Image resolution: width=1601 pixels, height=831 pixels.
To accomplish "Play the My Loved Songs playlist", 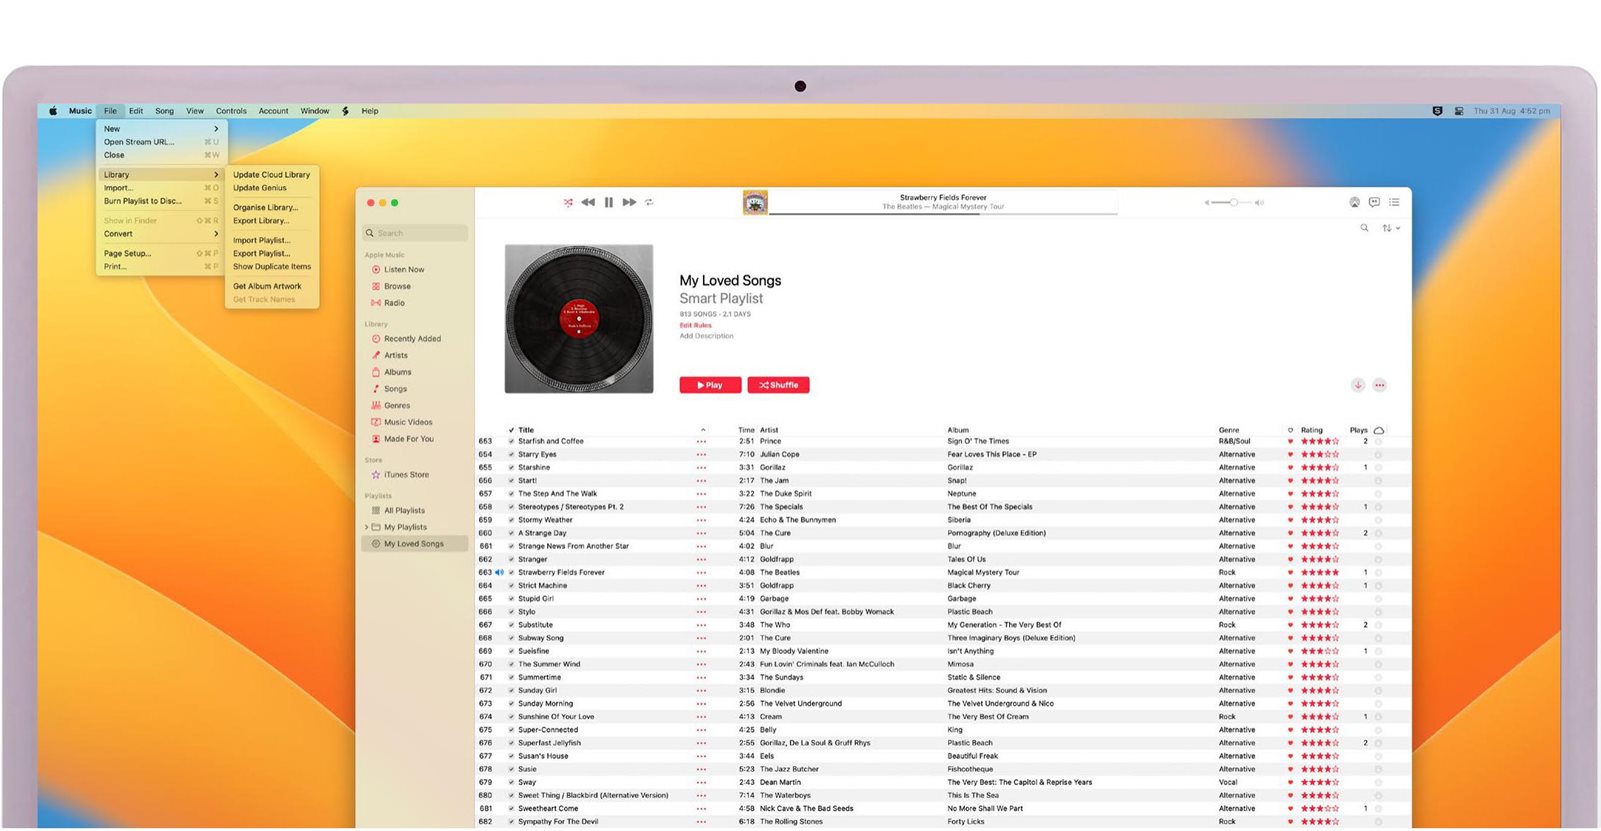I will click(710, 385).
